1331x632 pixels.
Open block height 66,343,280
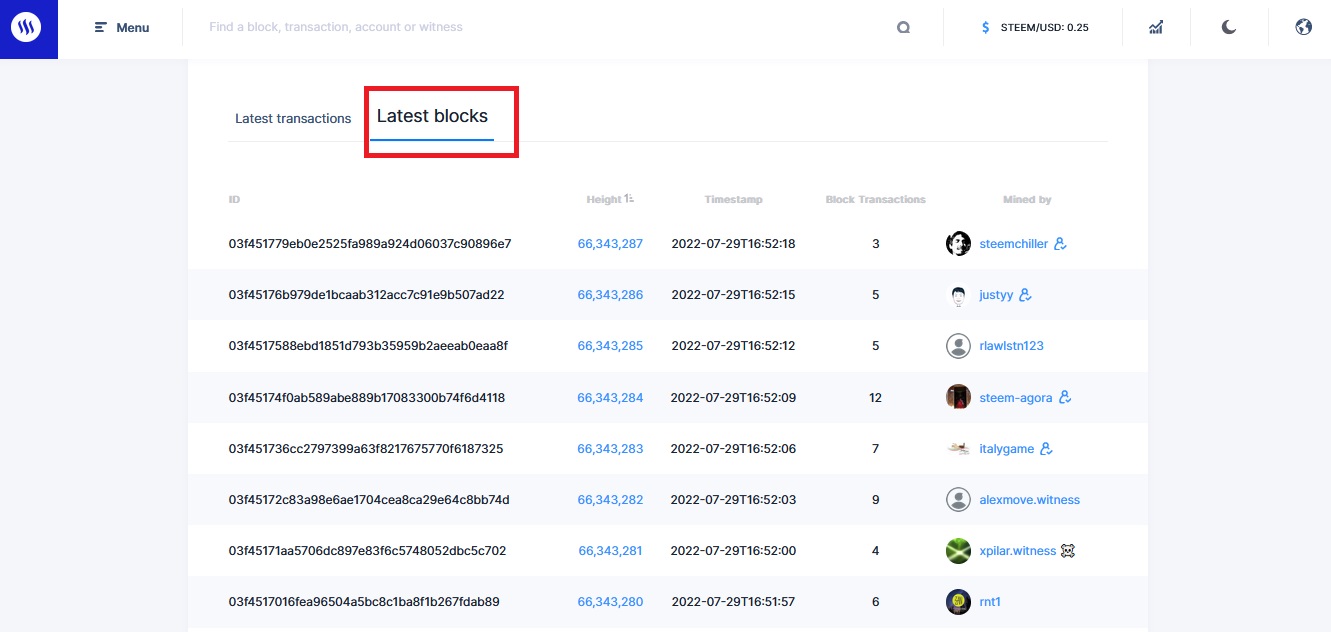(x=610, y=602)
